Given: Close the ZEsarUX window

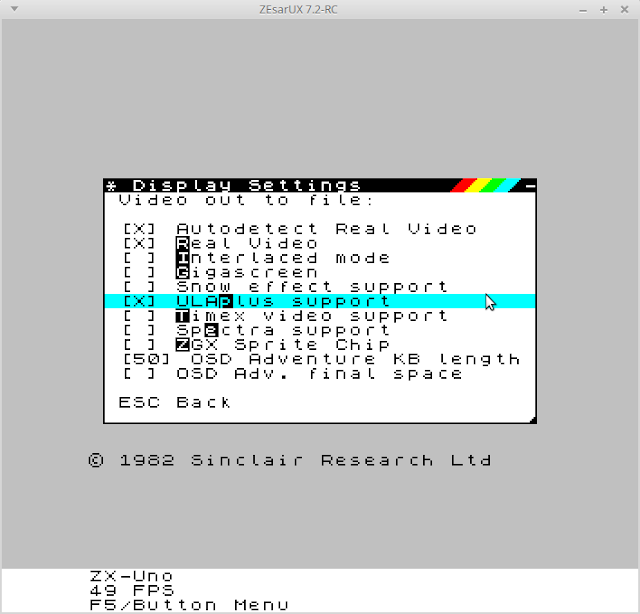Looking at the screenshot, I should click(624, 9).
